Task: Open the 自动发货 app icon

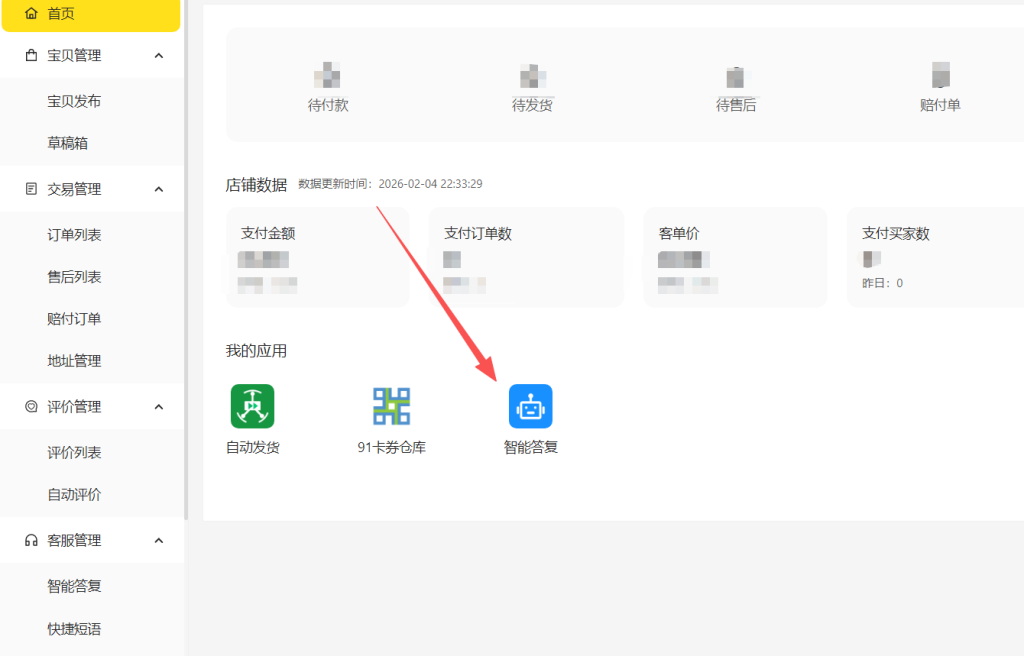Action: pyautogui.click(x=252, y=406)
